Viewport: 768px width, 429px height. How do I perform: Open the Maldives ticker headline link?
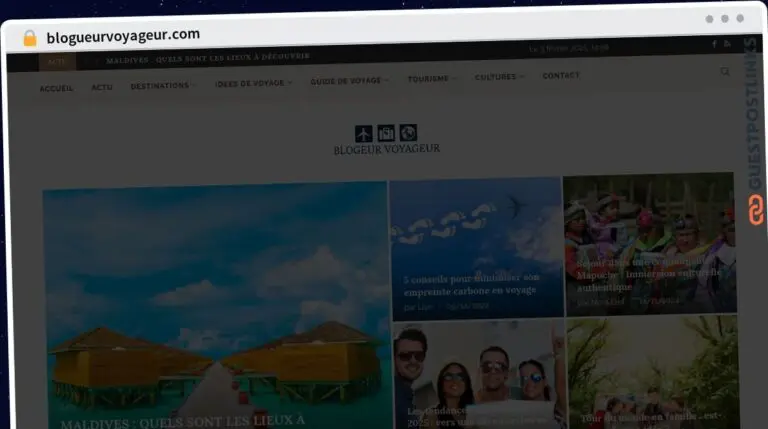click(x=208, y=58)
